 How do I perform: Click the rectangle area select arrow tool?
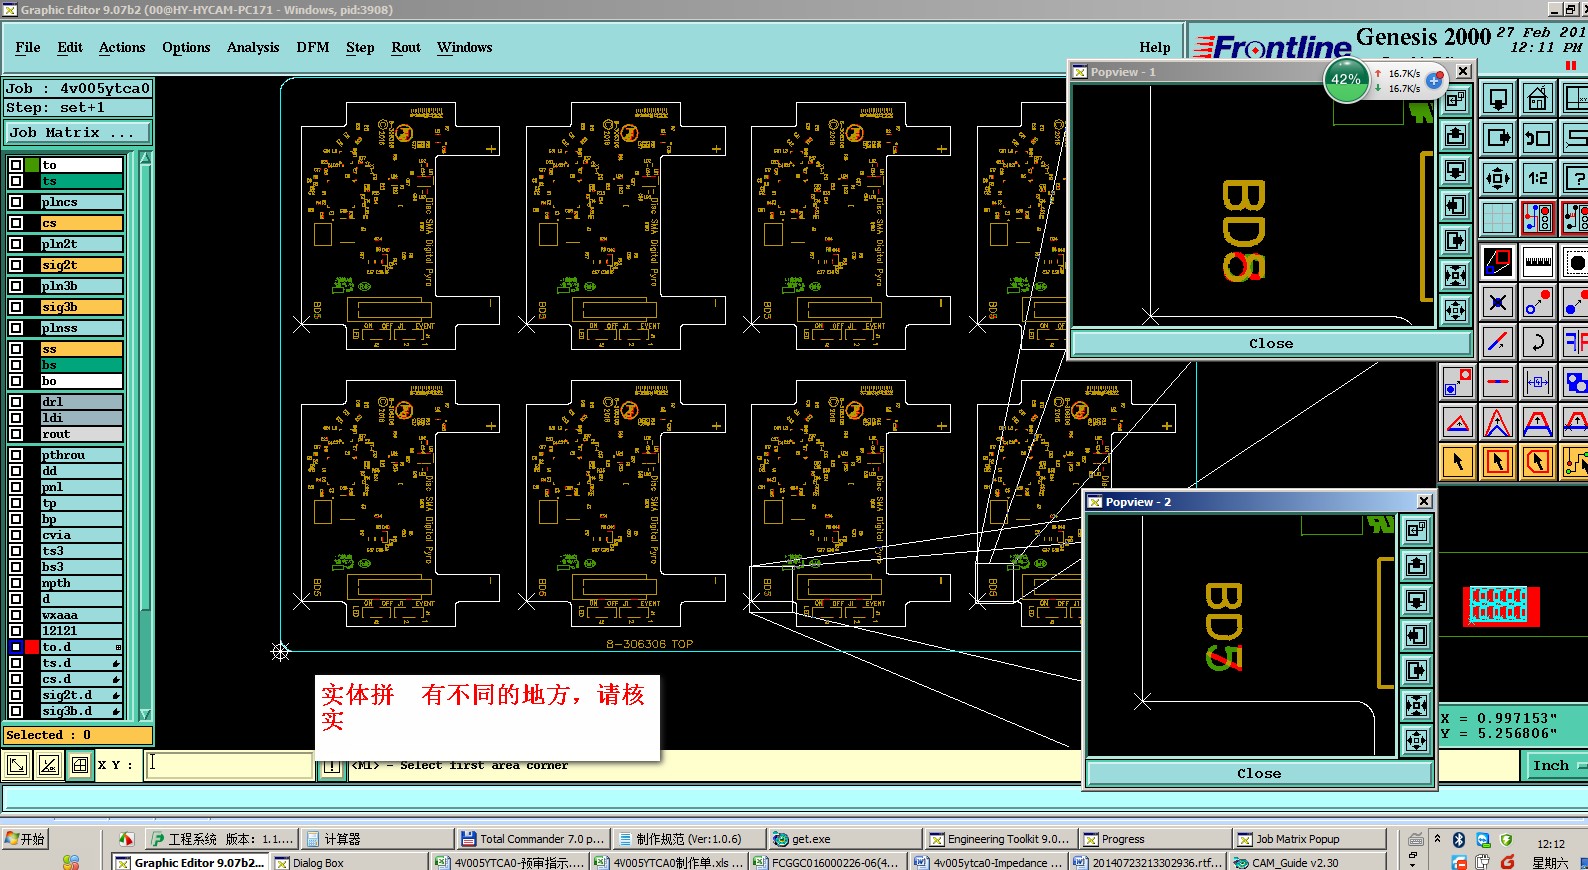[1498, 461]
